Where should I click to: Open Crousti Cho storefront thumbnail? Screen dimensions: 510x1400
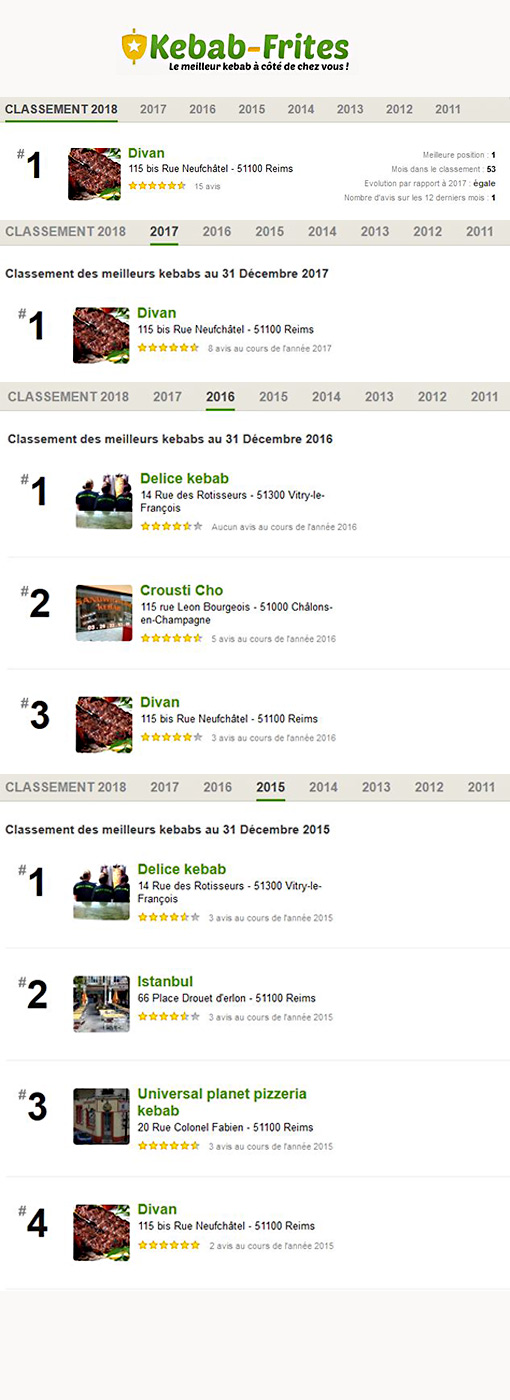click(x=104, y=612)
